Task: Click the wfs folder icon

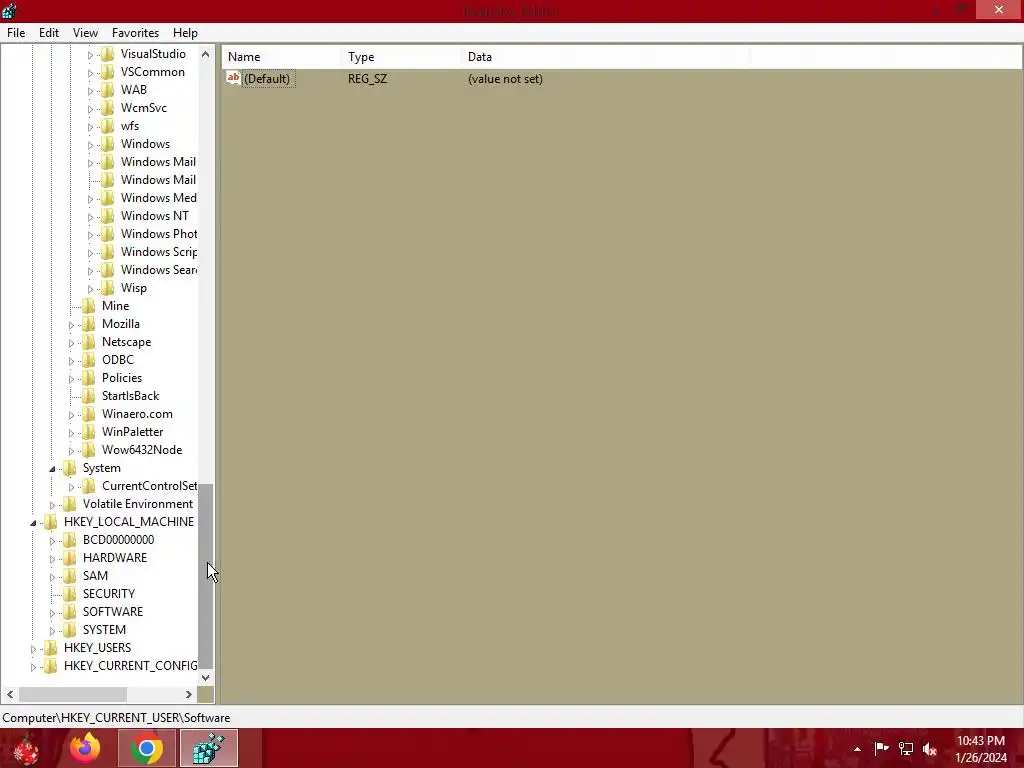Action: tap(108, 126)
